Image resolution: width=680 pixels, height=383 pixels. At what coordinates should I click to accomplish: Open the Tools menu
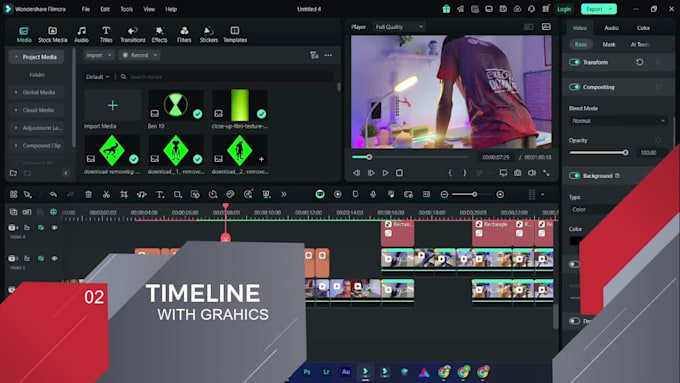point(126,9)
